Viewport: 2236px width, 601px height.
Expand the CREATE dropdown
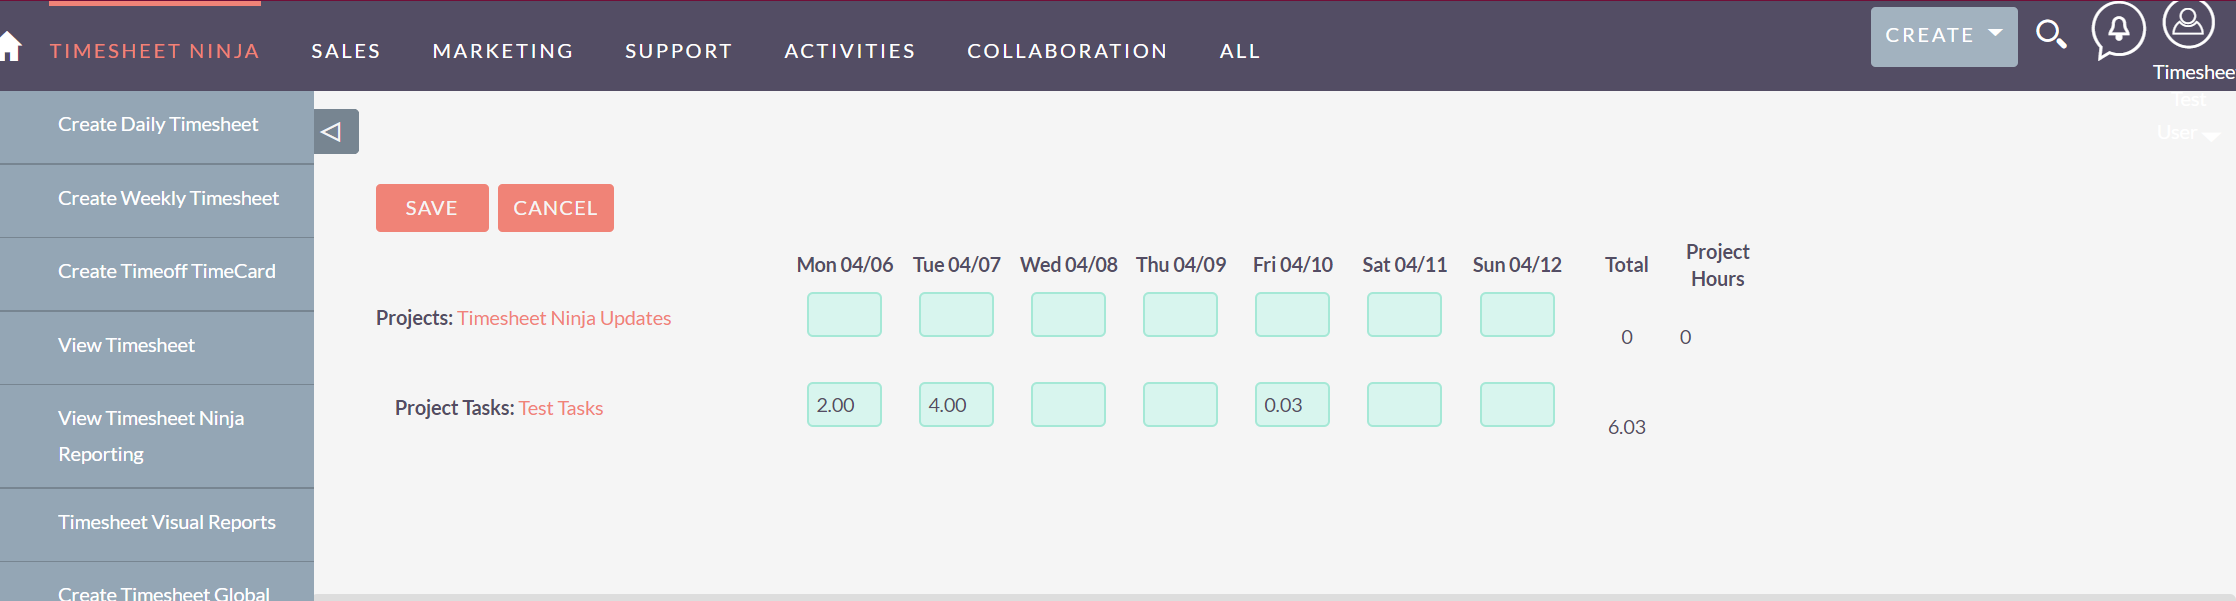[1943, 36]
